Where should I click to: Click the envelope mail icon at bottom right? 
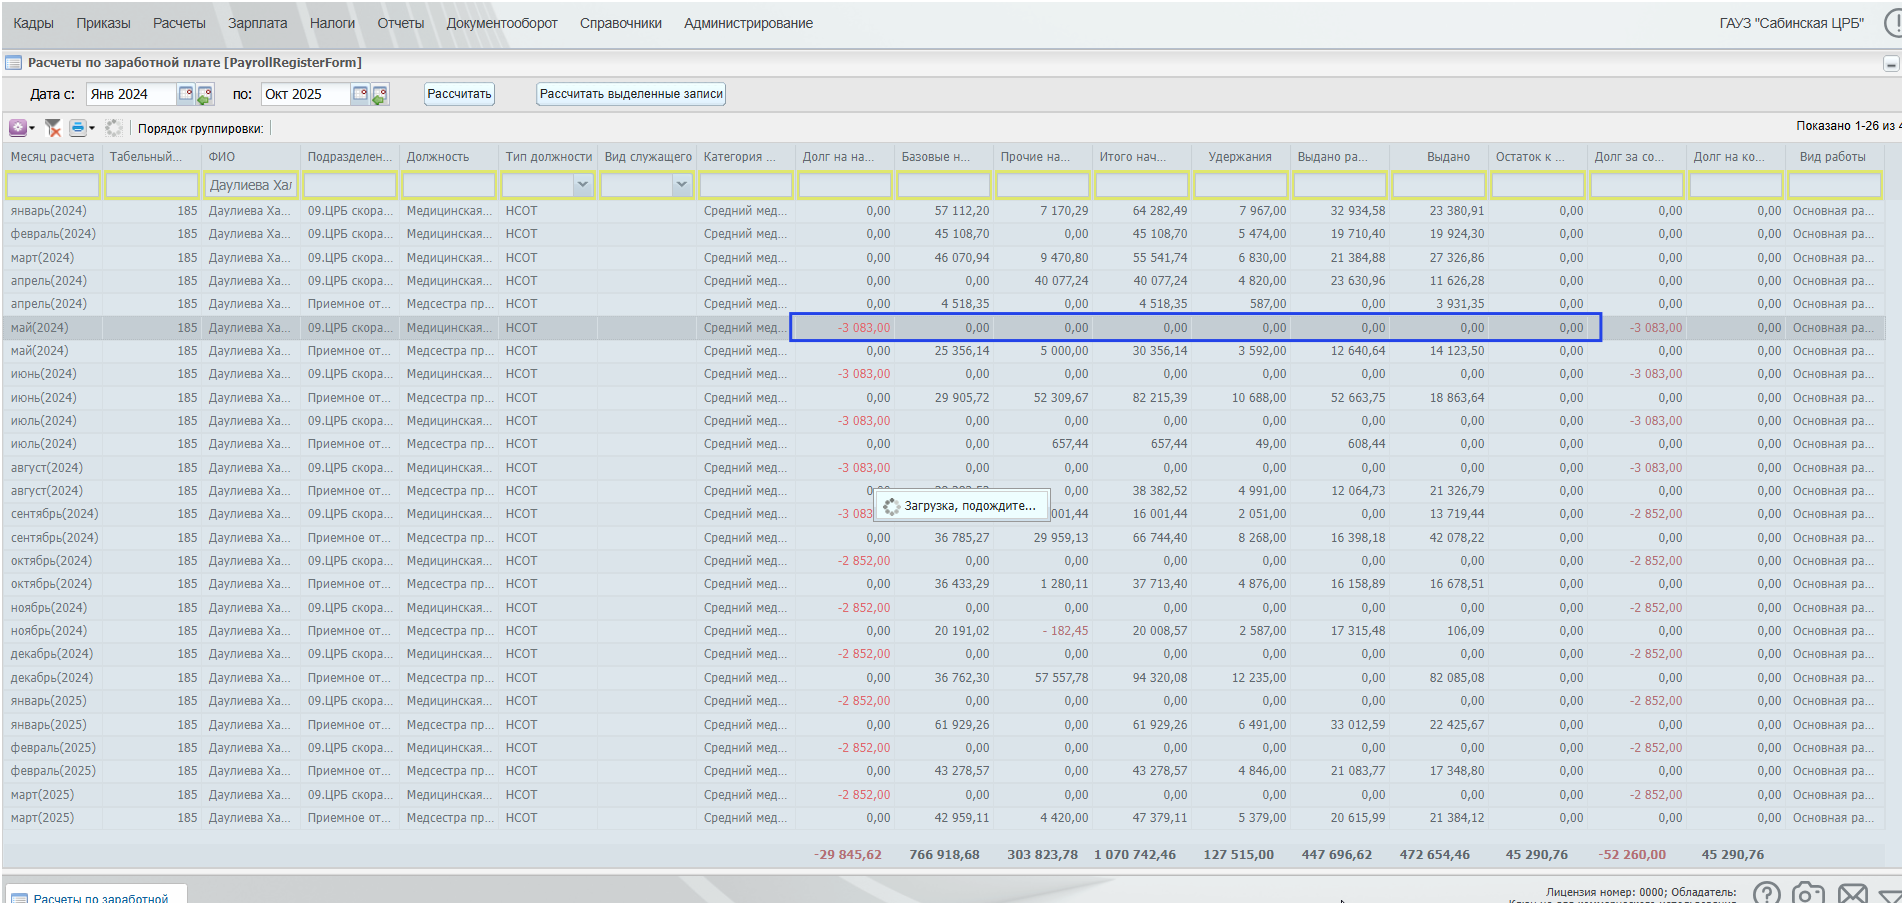1852,893
